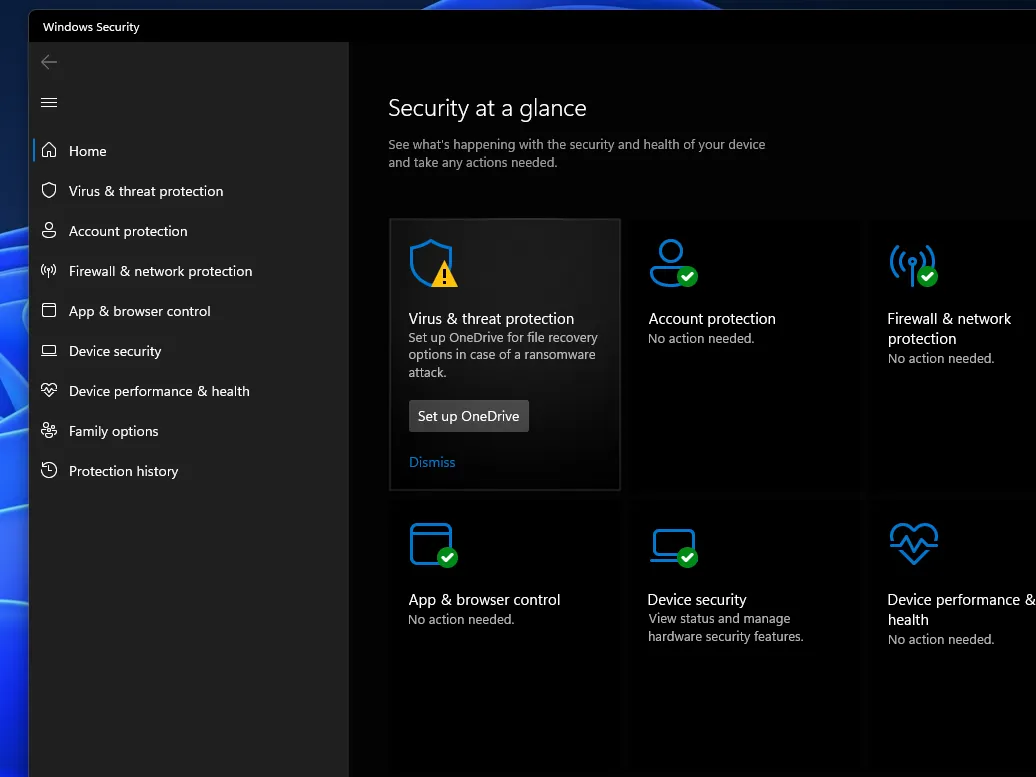Image resolution: width=1036 pixels, height=777 pixels.
Task: Open the Firewall & network protection tile icon
Action: [912, 264]
